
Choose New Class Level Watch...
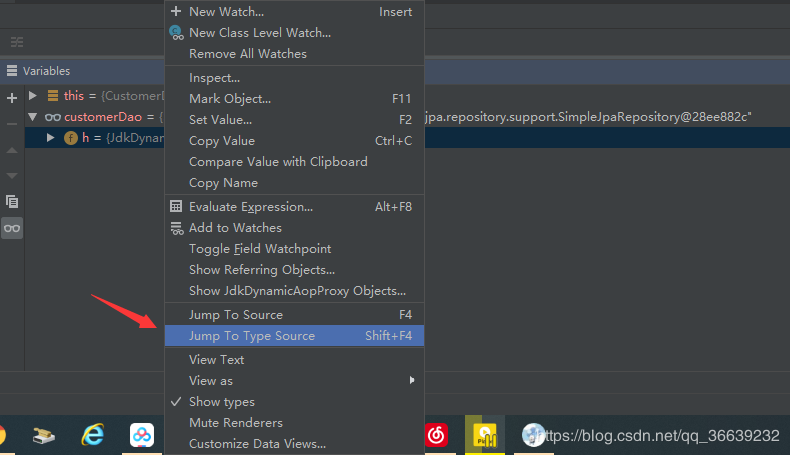[294, 33]
